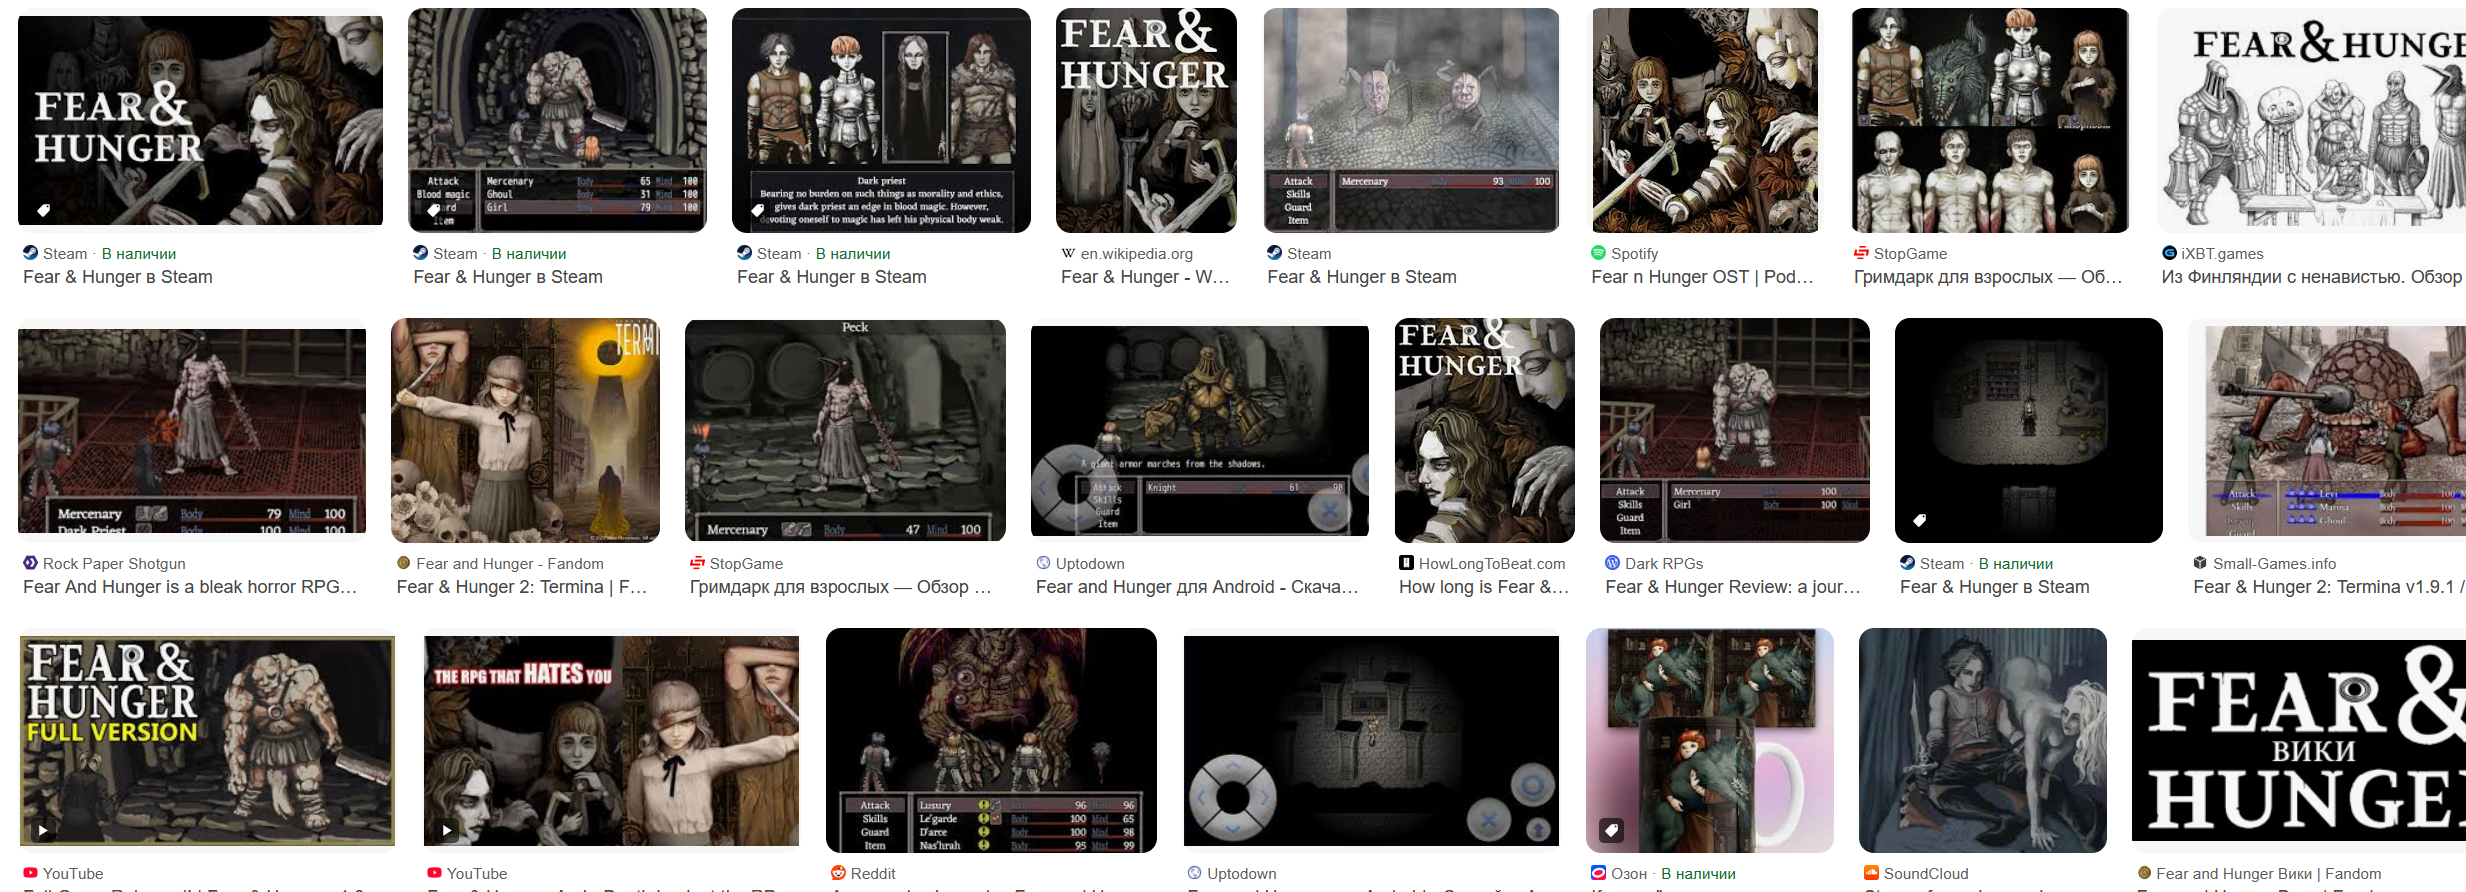
Task: Open the Wikipedia Fear & Hunger cover image
Action: tap(1146, 120)
